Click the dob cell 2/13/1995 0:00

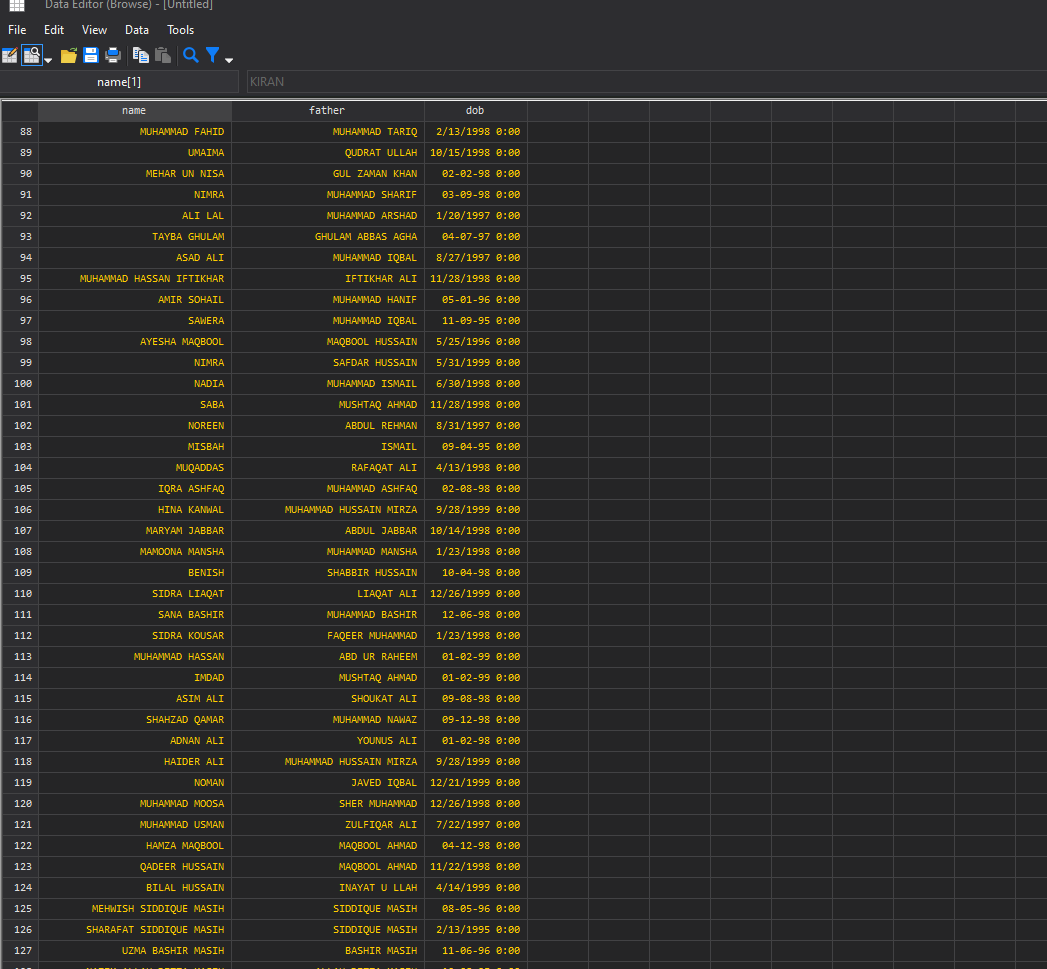[476, 930]
